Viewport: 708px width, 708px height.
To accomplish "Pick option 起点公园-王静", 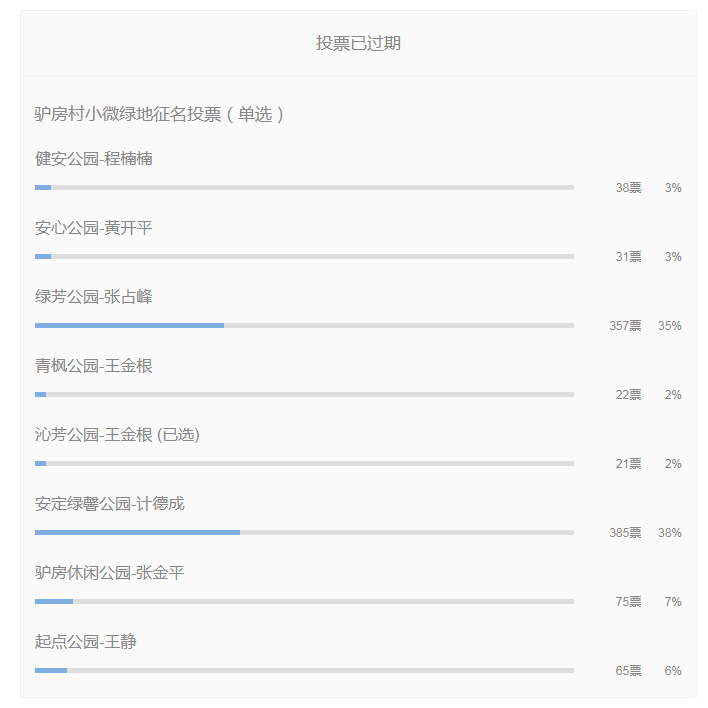I will (x=85, y=642).
